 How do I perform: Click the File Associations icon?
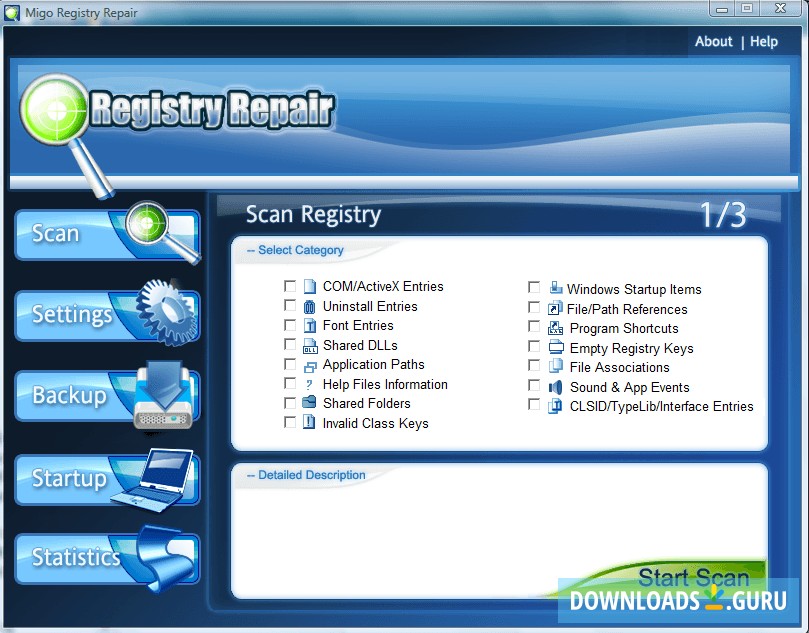coord(556,366)
